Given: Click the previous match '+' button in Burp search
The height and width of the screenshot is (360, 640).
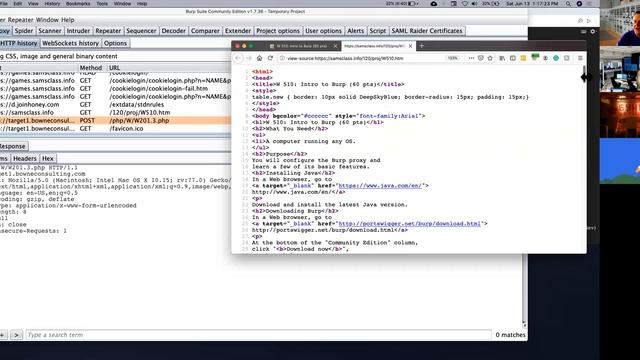Looking at the screenshot, I should tap(2, 335).
